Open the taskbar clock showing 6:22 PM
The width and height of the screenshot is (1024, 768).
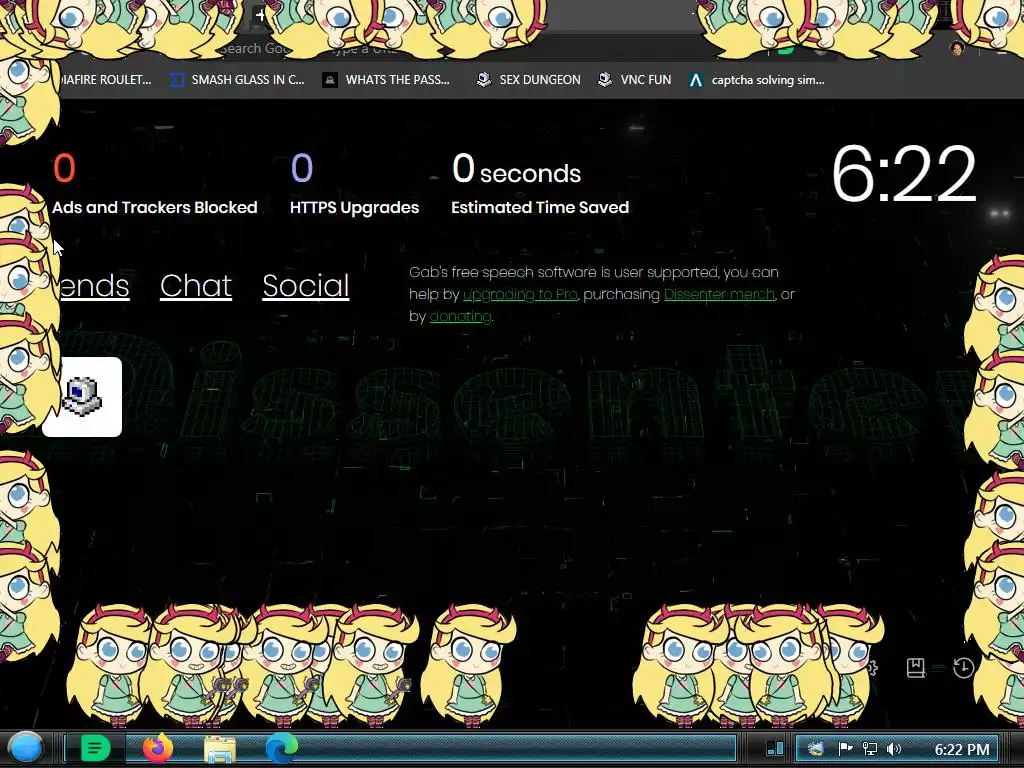coord(962,749)
